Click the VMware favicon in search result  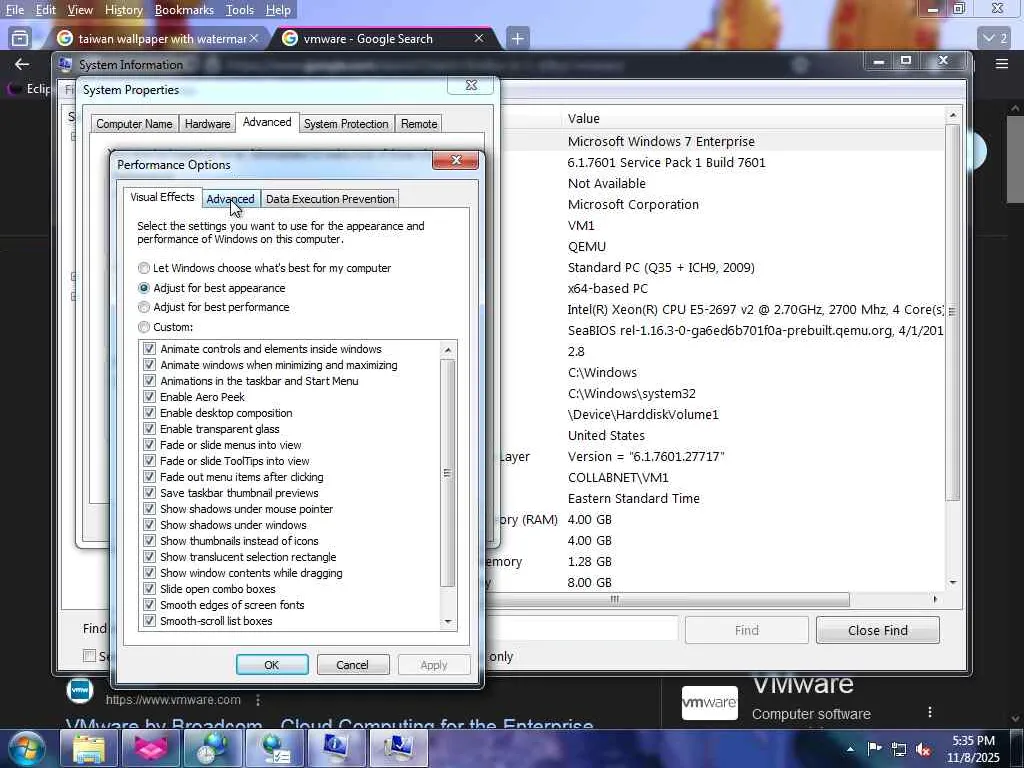point(80,690)
